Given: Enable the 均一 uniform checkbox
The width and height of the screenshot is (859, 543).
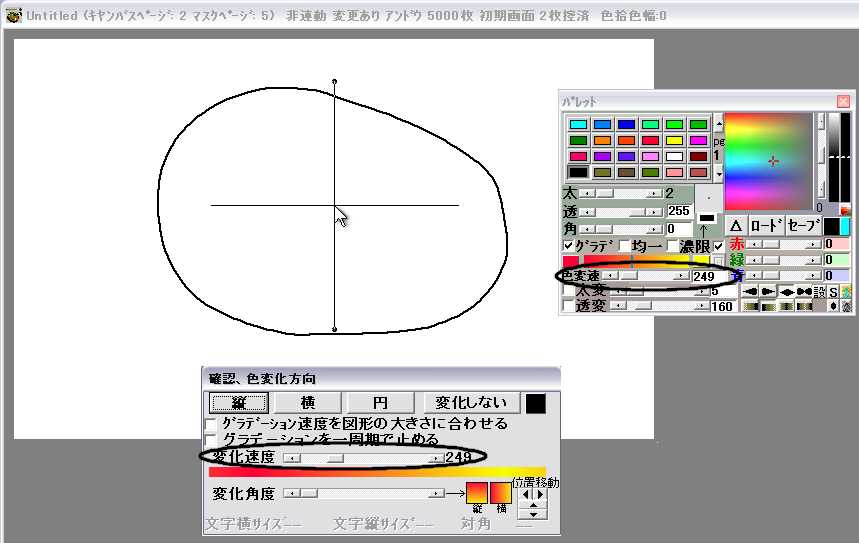Looking at the screenshot, I should coord(625,246).
